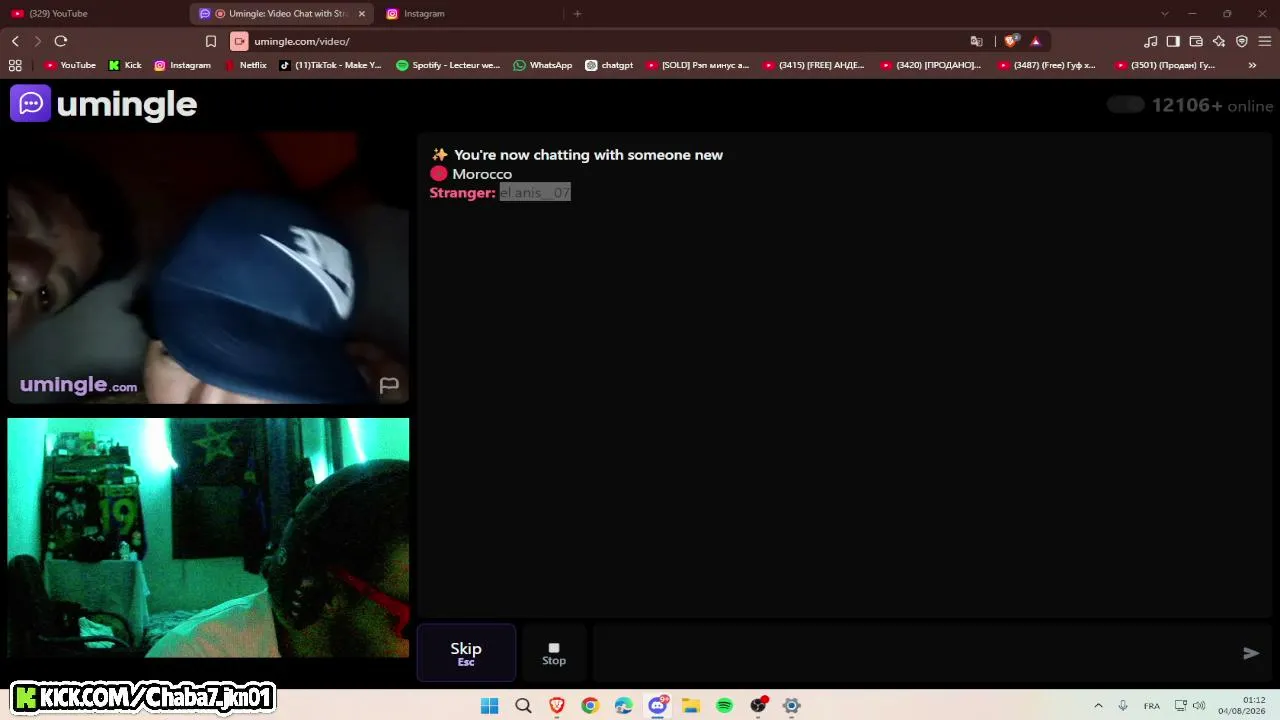Click the umingle.com/video/ address bar
Image resolution: width=1280 pixels, height=720 pixels.
(301, 41)
